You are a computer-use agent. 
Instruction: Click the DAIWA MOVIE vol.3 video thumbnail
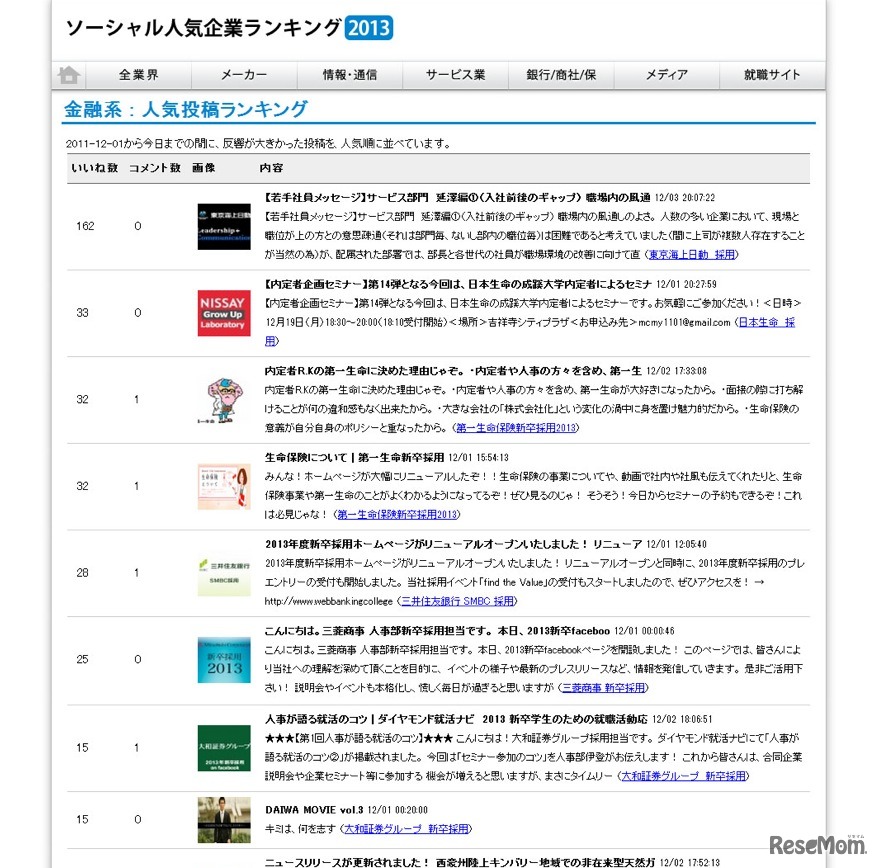point(224,820)
